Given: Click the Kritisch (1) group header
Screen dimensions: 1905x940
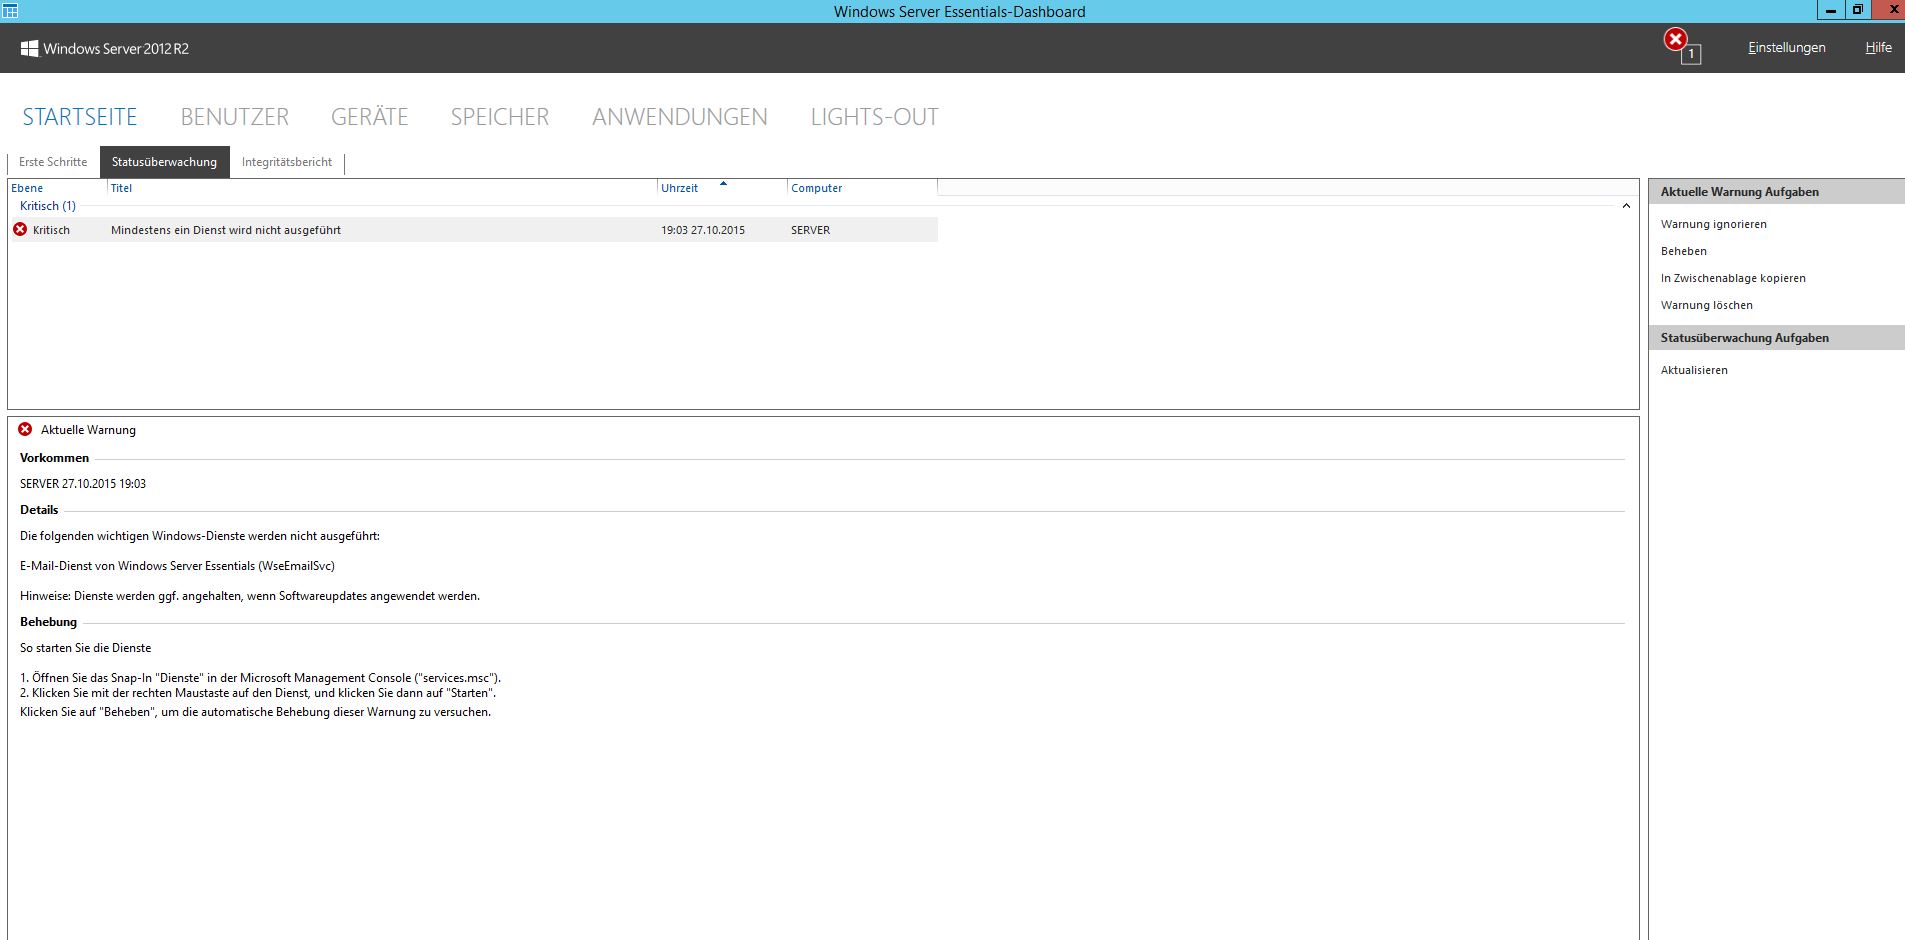Looking at the screenshot, I should tap(48, 206).
